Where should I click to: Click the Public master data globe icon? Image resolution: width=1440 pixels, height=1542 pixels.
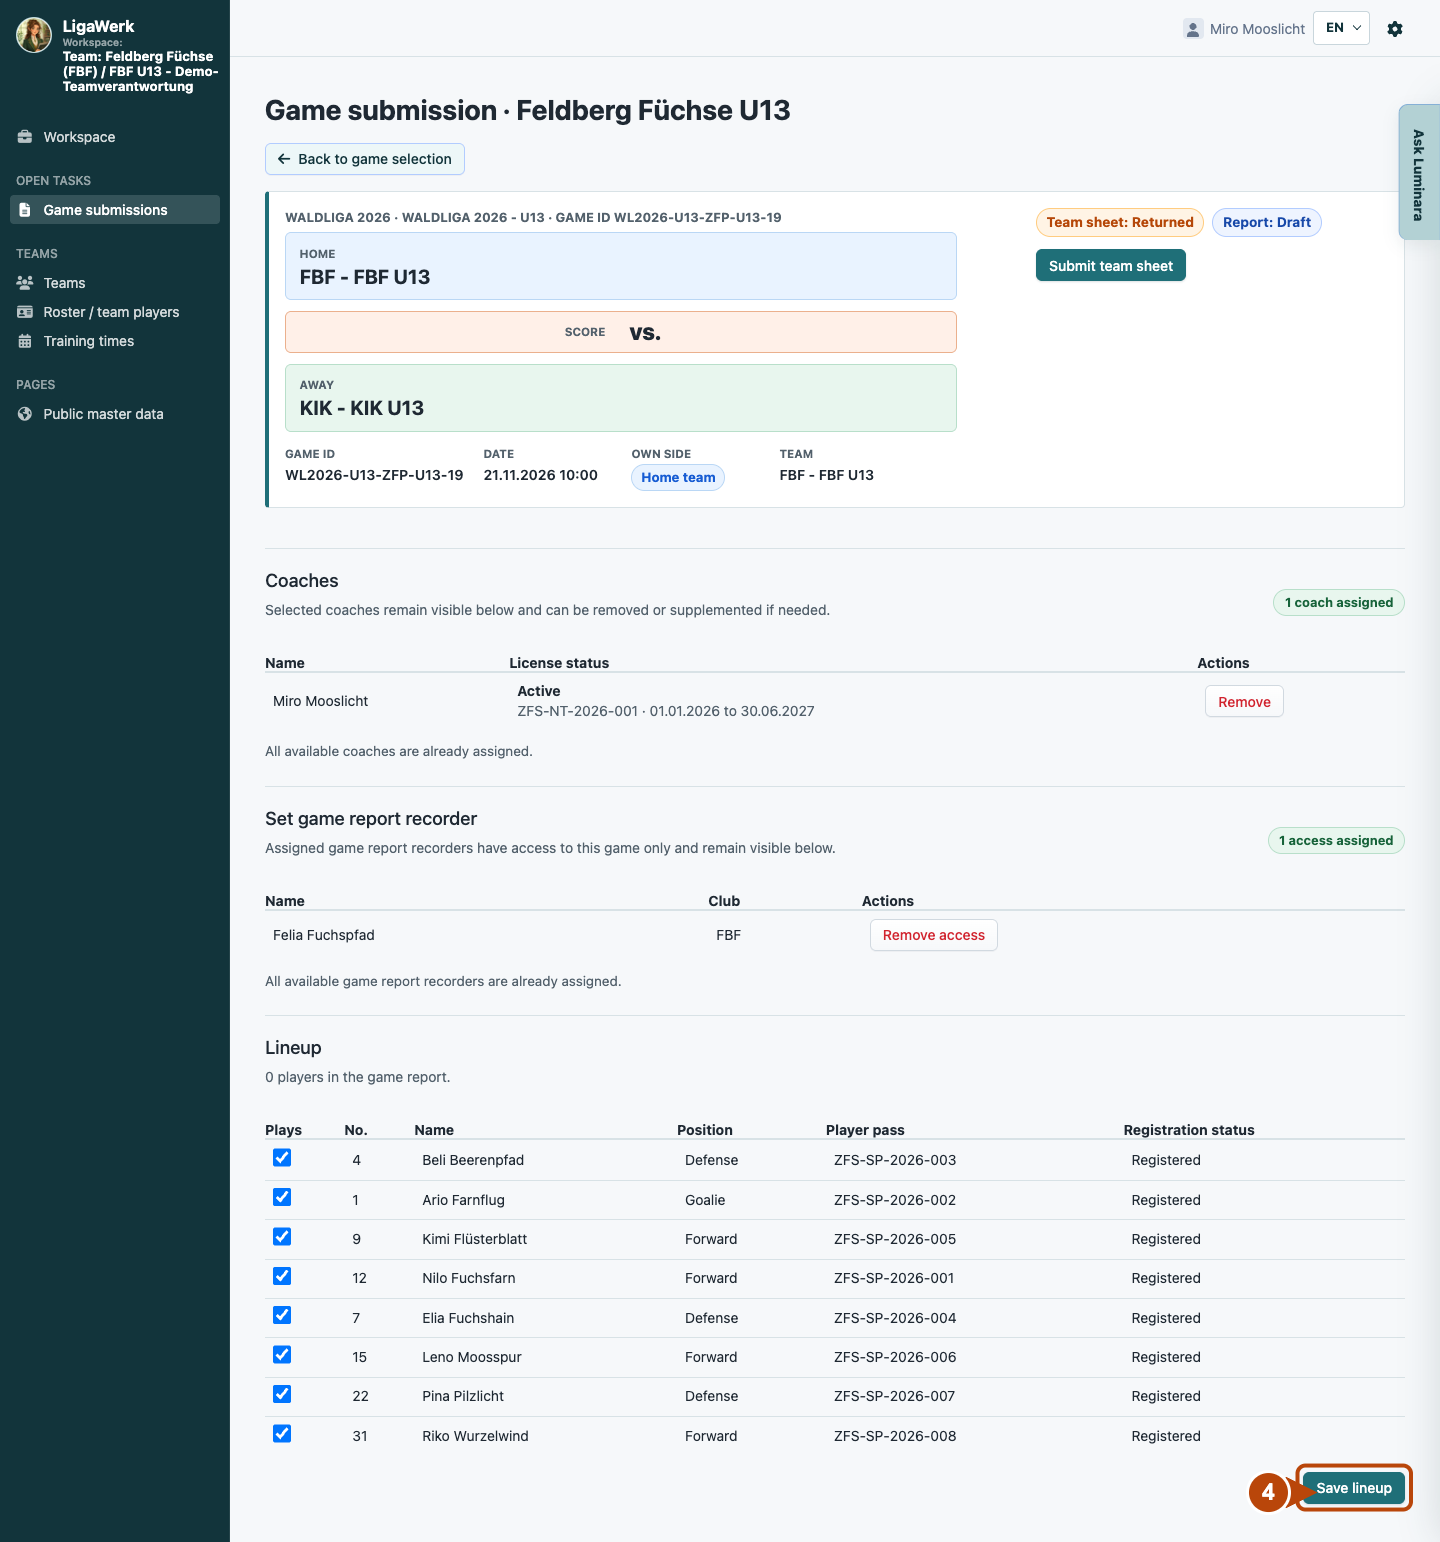coord(25,414)
